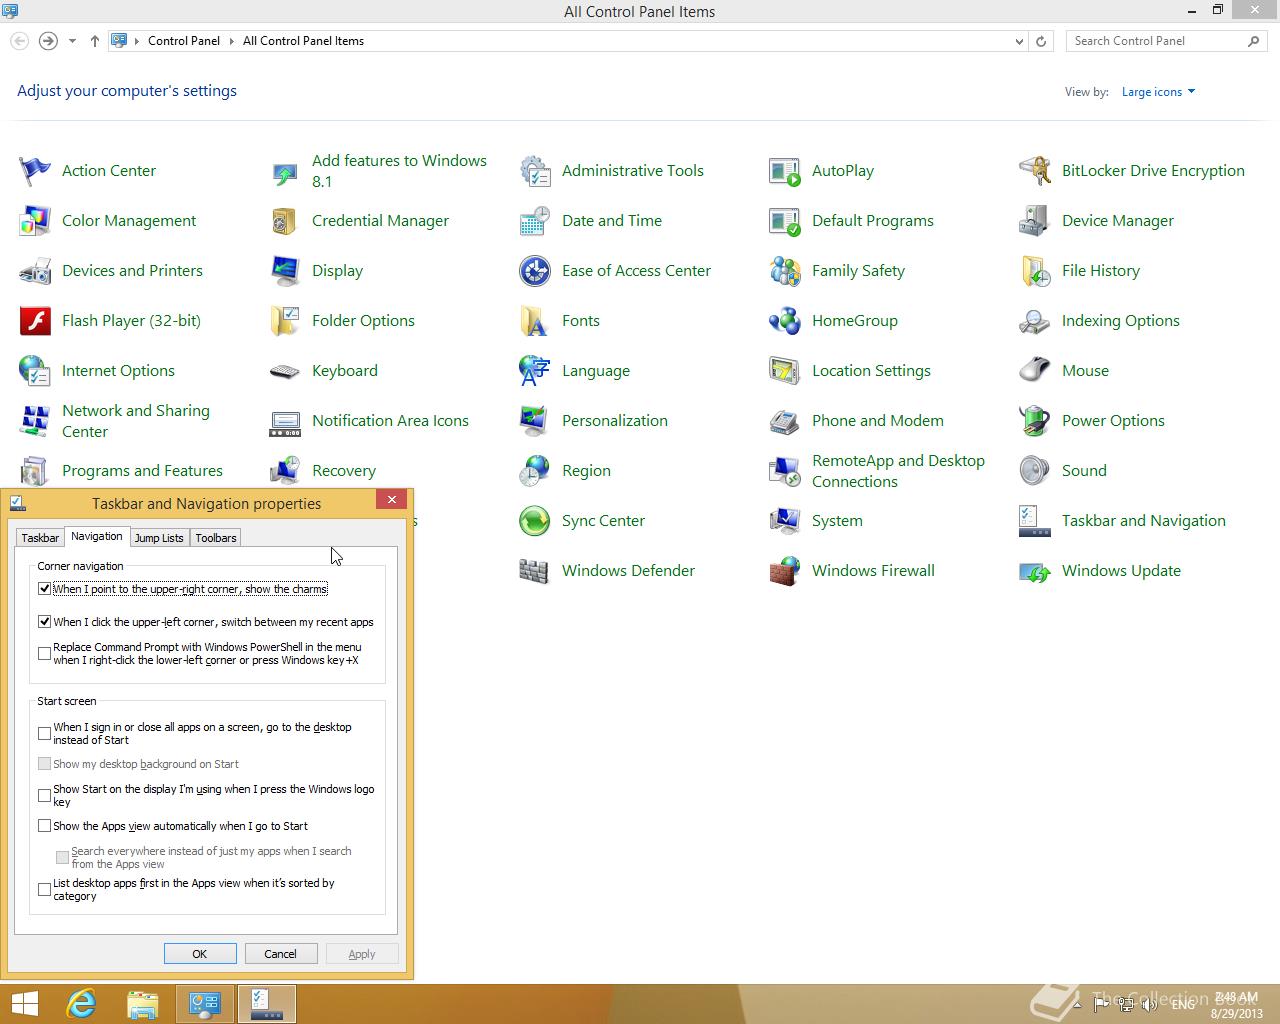Open the Indexing Options icon
This screenshot has height=1024, width=1280.
coord(1035,321)
